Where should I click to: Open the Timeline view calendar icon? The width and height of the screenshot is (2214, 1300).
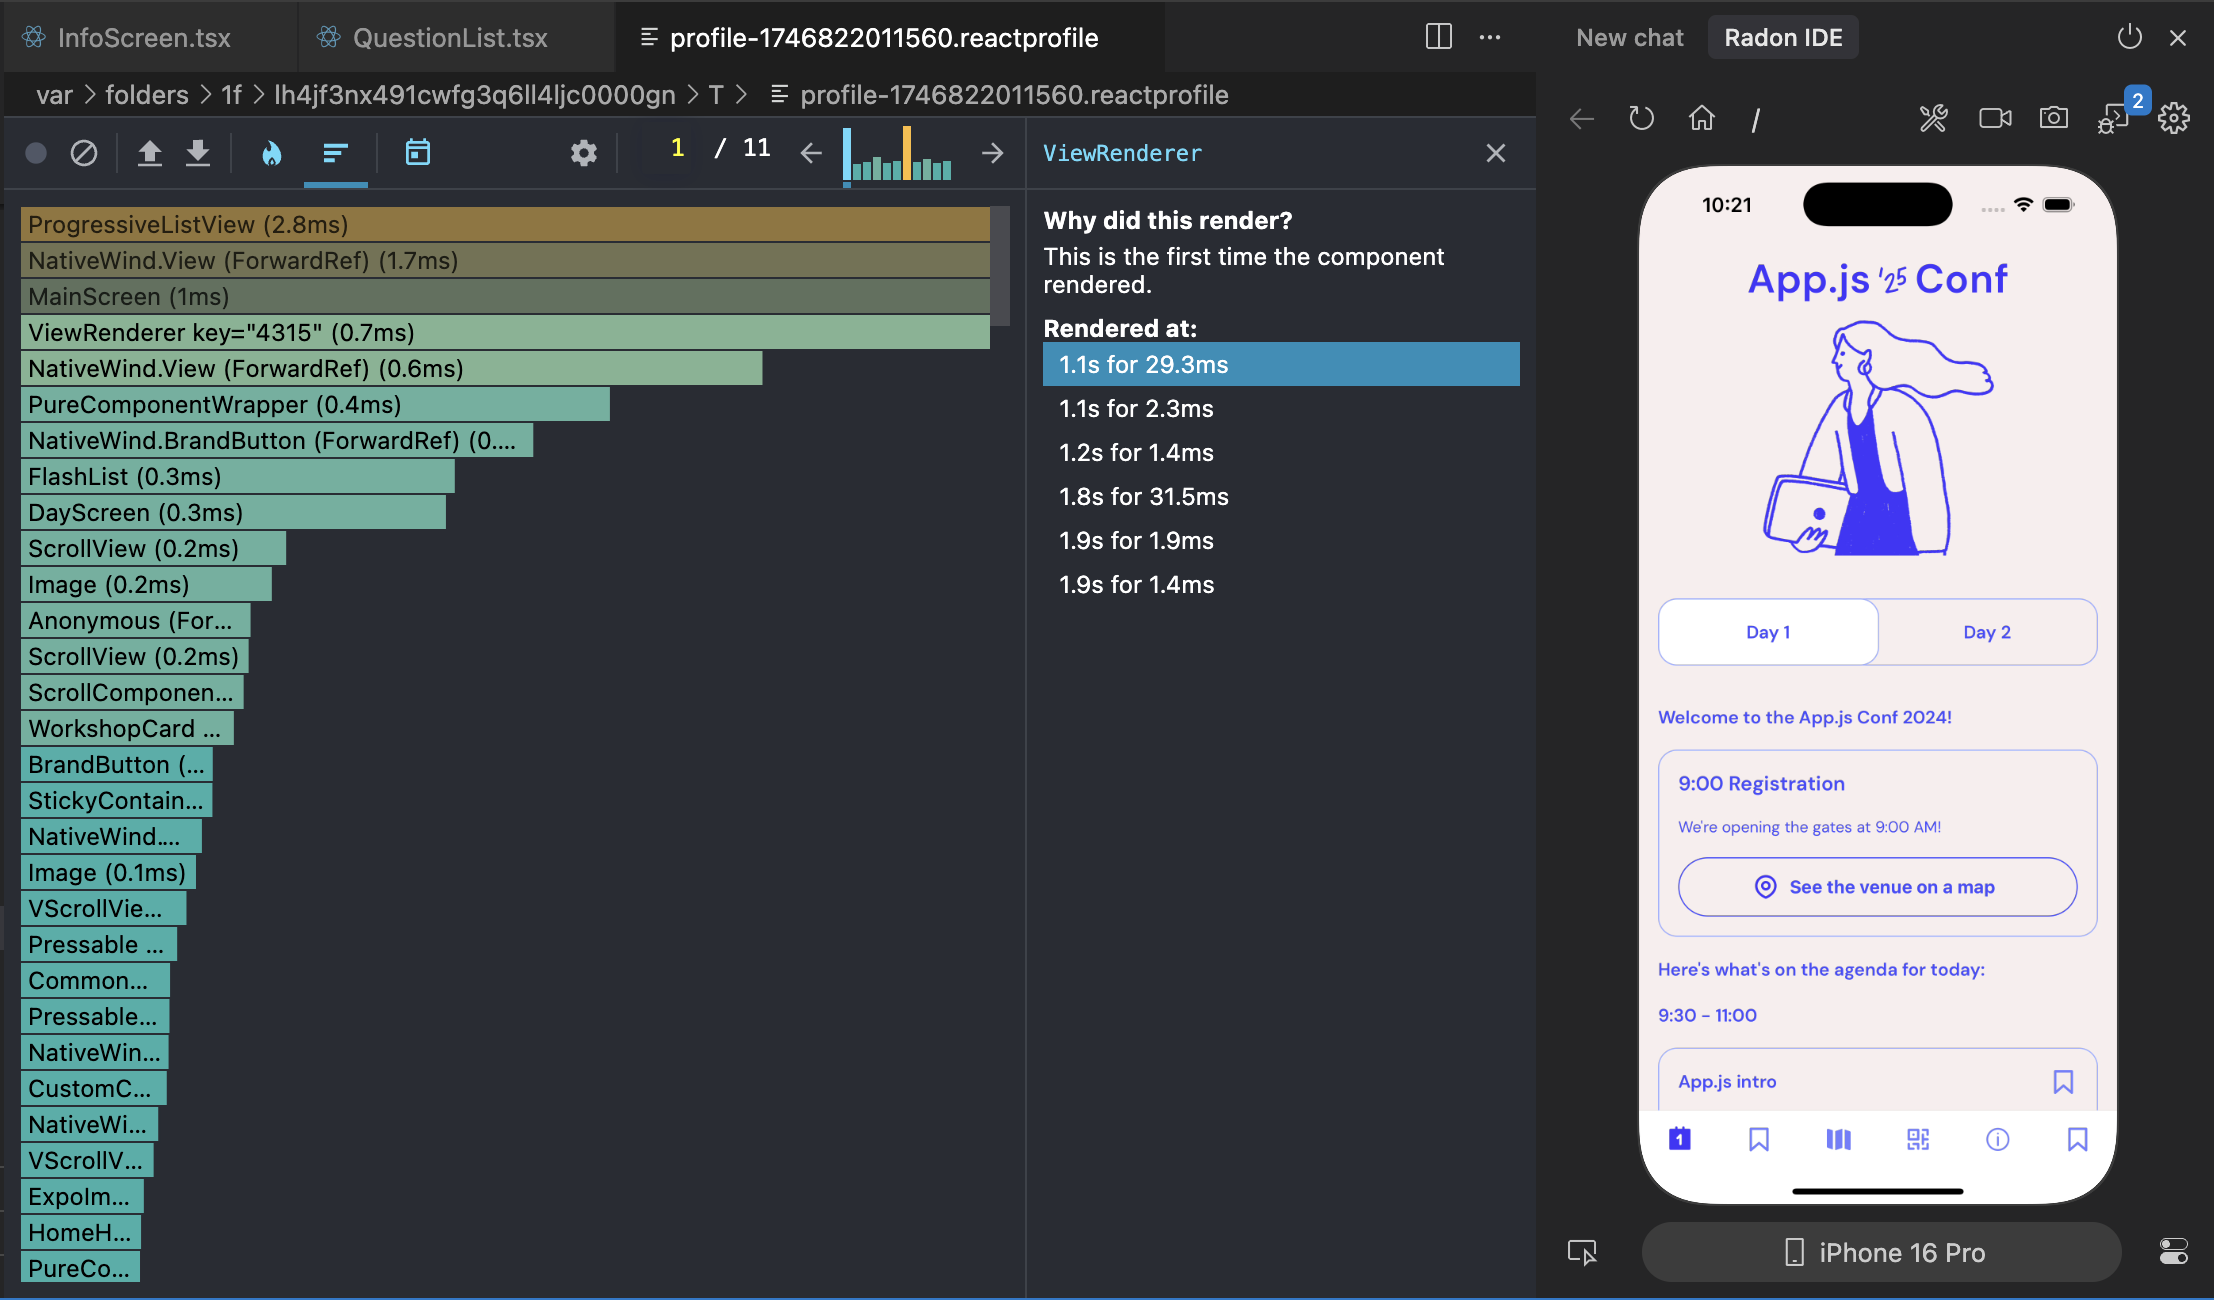coord(418,153)
